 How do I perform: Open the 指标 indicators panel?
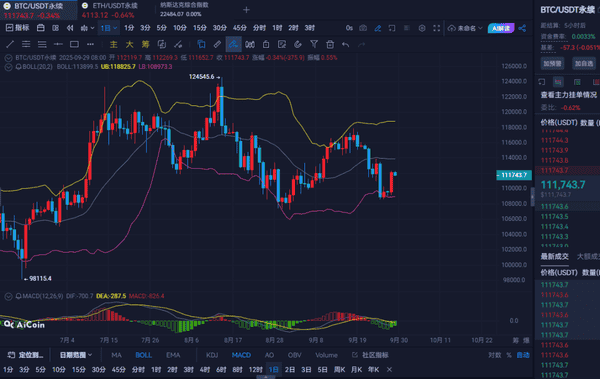point(18,28)
